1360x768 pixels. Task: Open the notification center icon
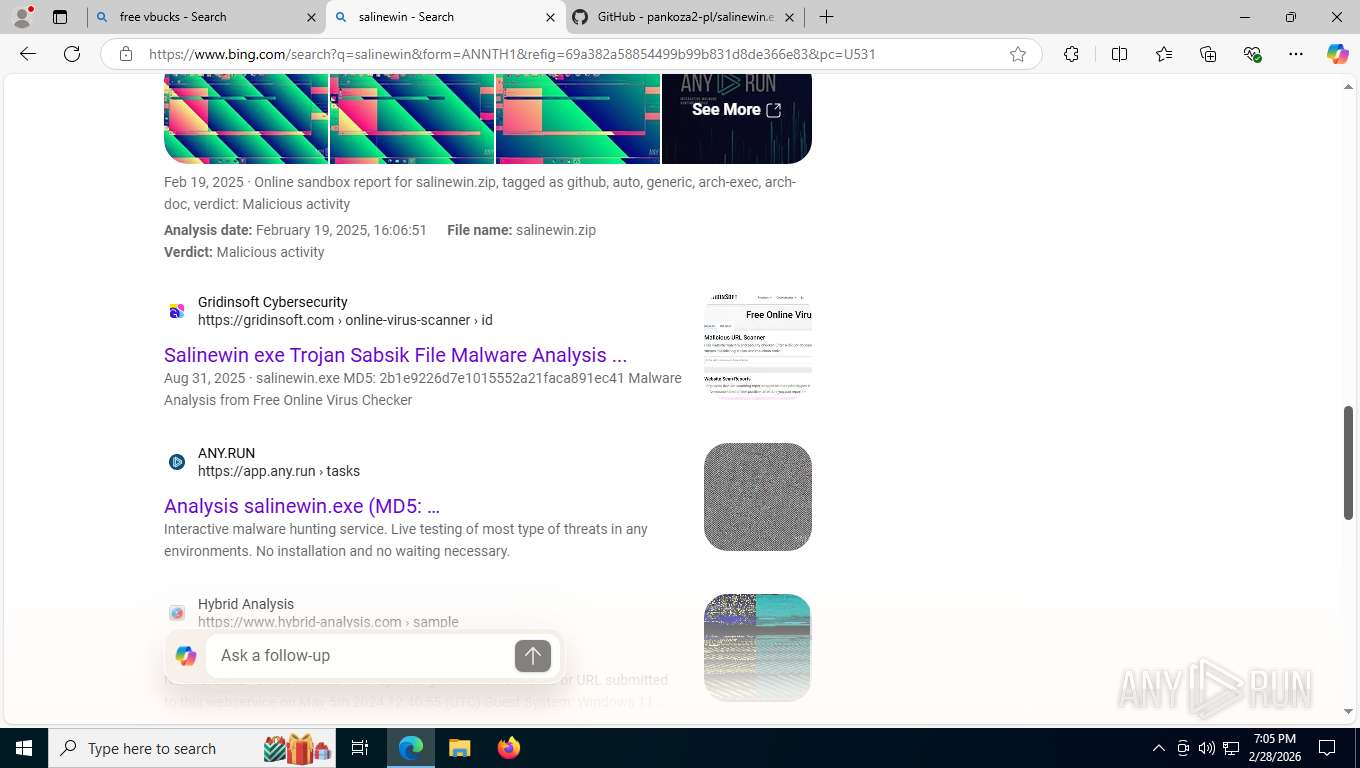coord(1327,748)
